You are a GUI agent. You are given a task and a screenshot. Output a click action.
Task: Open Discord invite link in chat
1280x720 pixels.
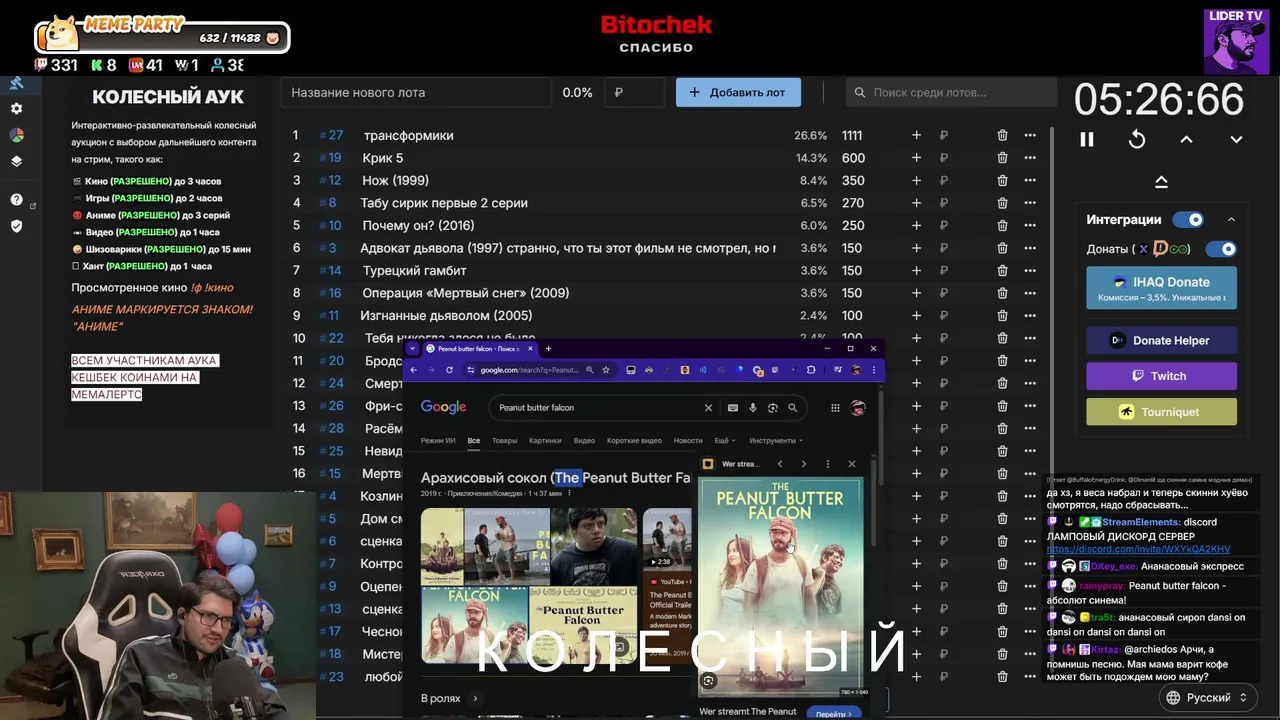click(1138, 549)
